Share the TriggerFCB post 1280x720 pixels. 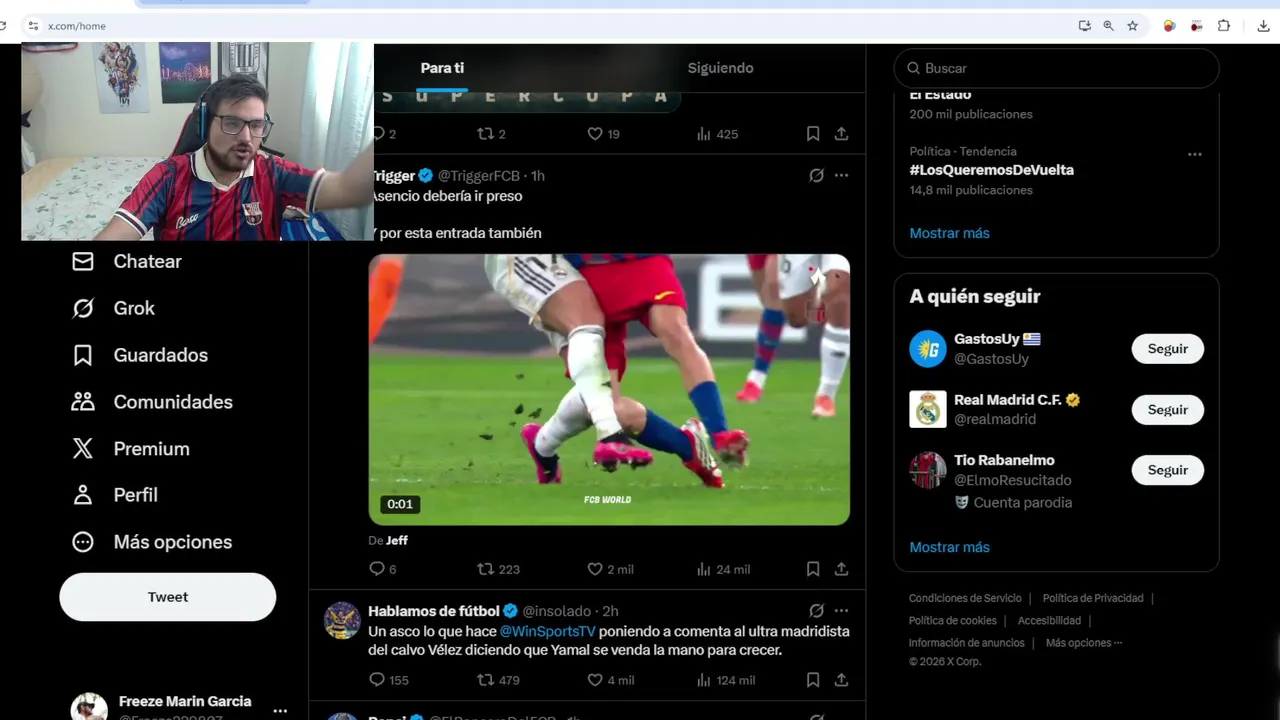841,569
